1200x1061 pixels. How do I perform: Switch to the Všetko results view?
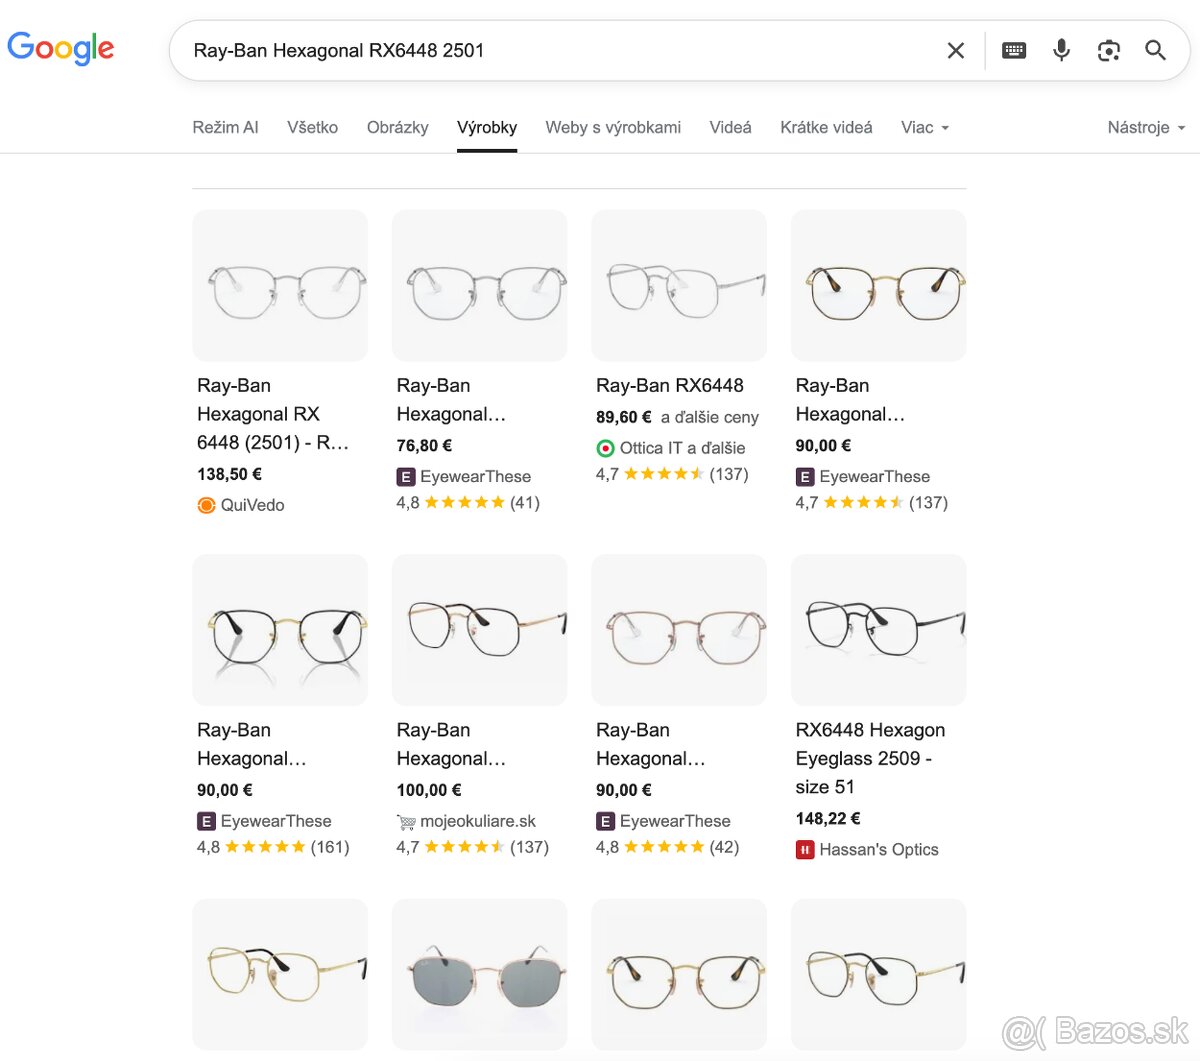312,127
